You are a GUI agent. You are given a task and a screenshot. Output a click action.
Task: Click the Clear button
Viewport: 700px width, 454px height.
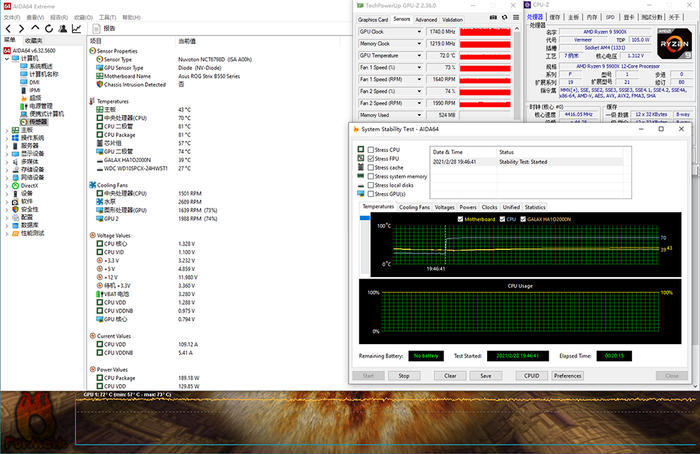pos(450,376)
